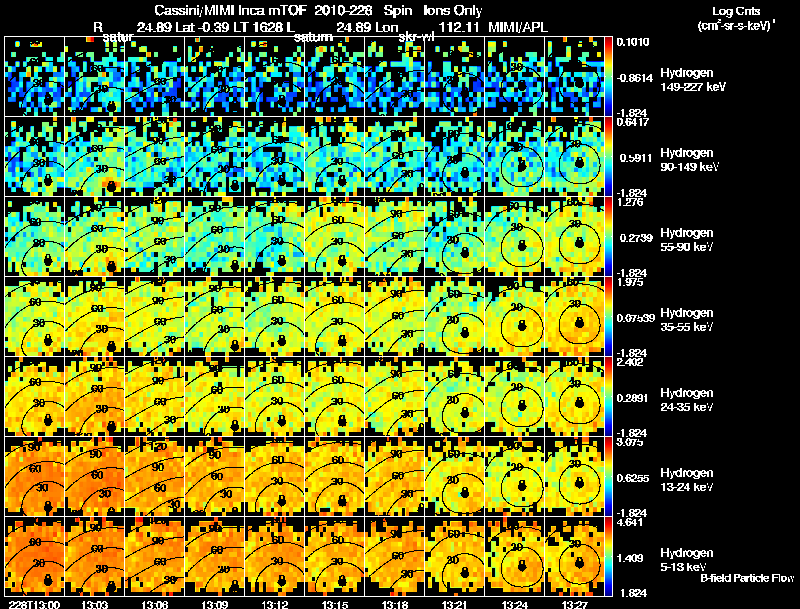The image size is (800, 609).
Task: Click the 0.6255 color scale value
Action: pos(633,478)
